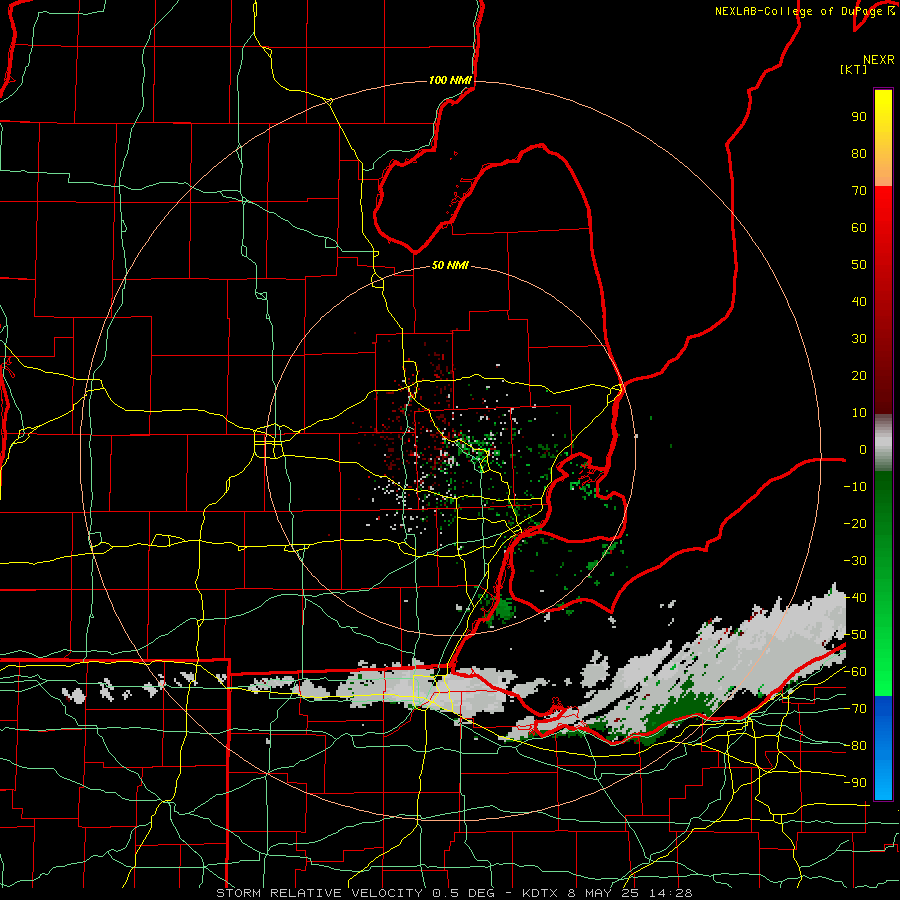The height and width of the screenshot is (900, 900).
Task: Select the positive 90 scale label
Action: [x=859, y=117]
